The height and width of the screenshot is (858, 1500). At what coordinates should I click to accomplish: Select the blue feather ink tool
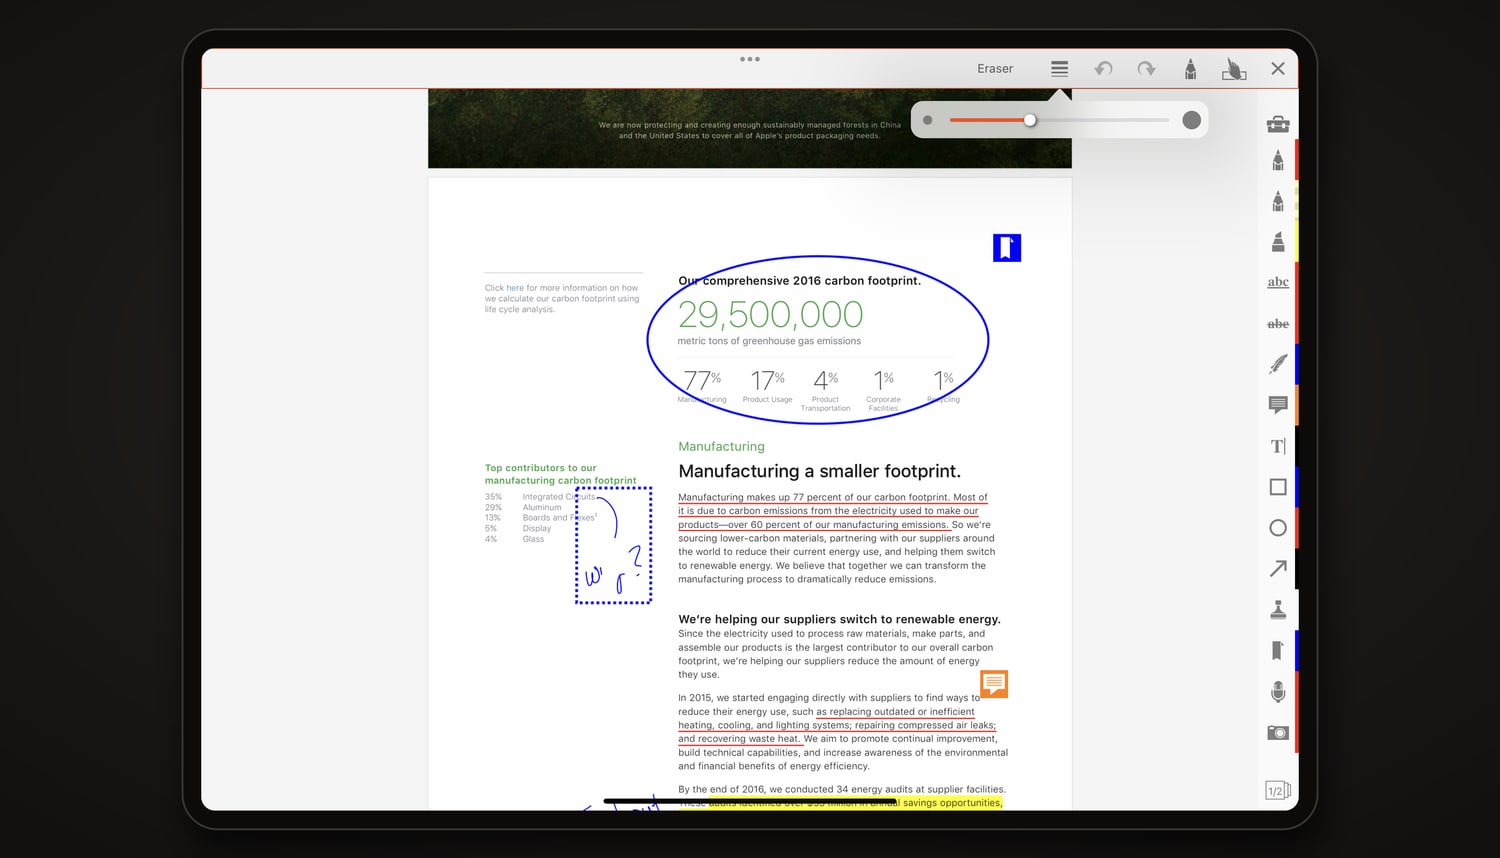tap(1278, 364)
